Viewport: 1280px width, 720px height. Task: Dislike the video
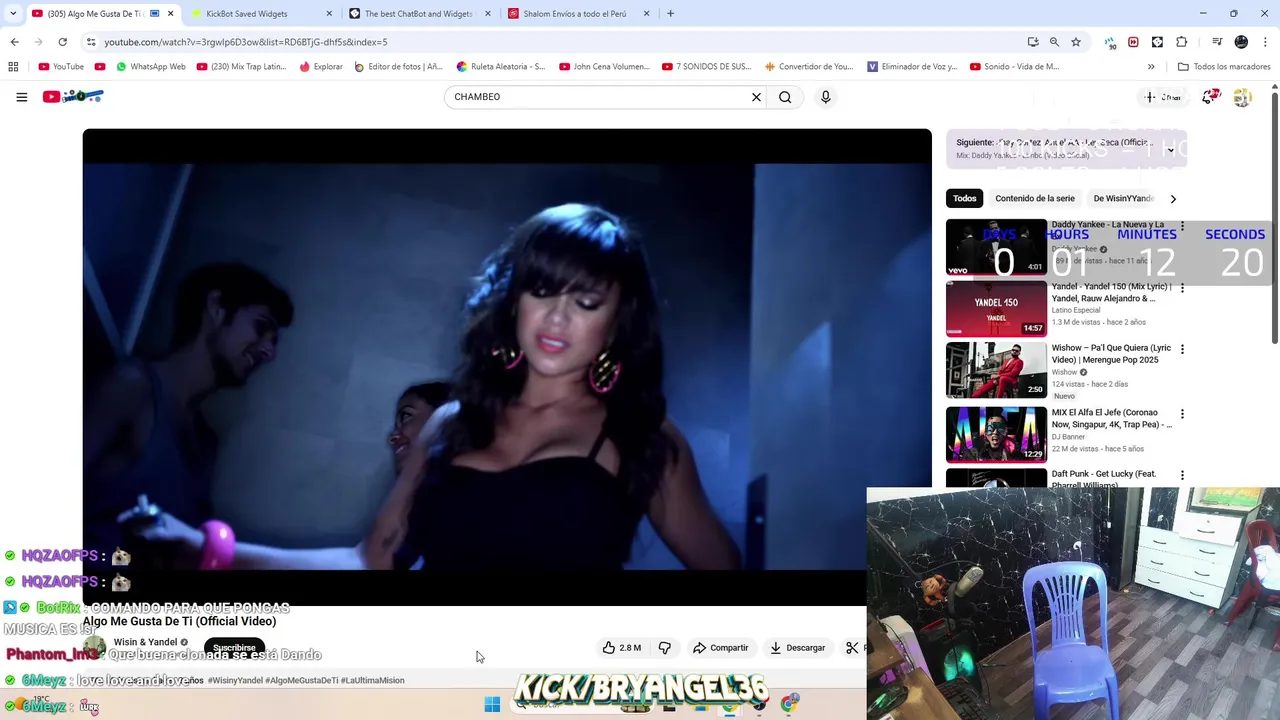[664, 648]
